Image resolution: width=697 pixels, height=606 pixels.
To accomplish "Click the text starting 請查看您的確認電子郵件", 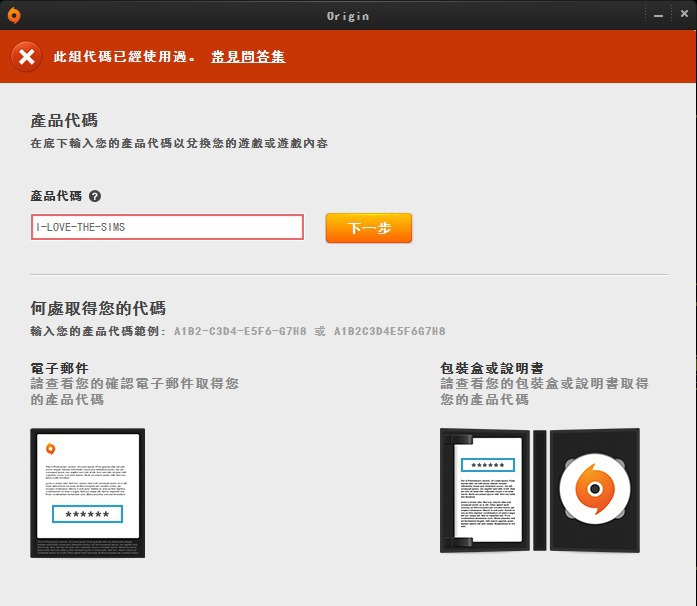I will tap(135, 391).
